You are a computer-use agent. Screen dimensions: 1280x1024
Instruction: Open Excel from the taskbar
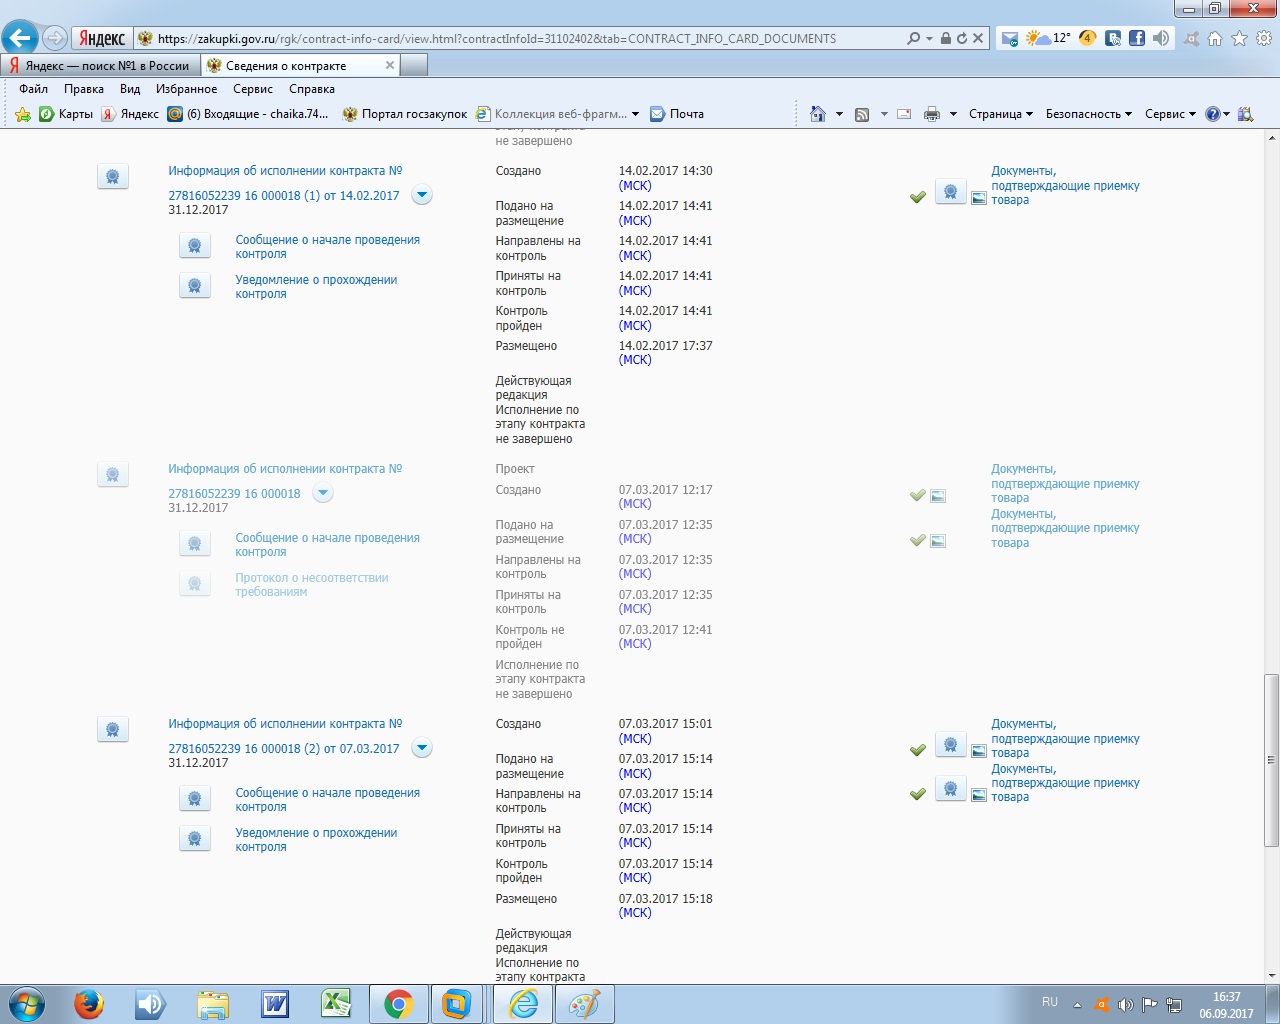pyautogui.click(x=336, y=1003)
